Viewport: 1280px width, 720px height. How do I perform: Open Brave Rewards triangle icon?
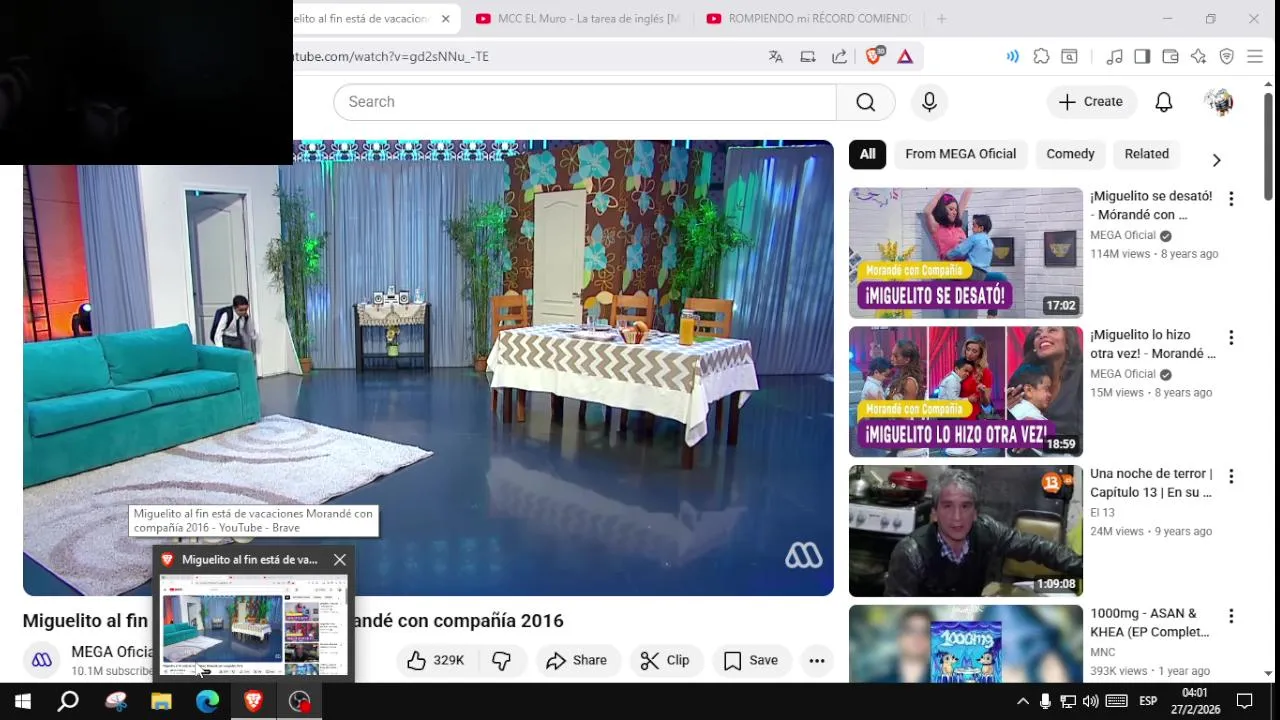905,57
